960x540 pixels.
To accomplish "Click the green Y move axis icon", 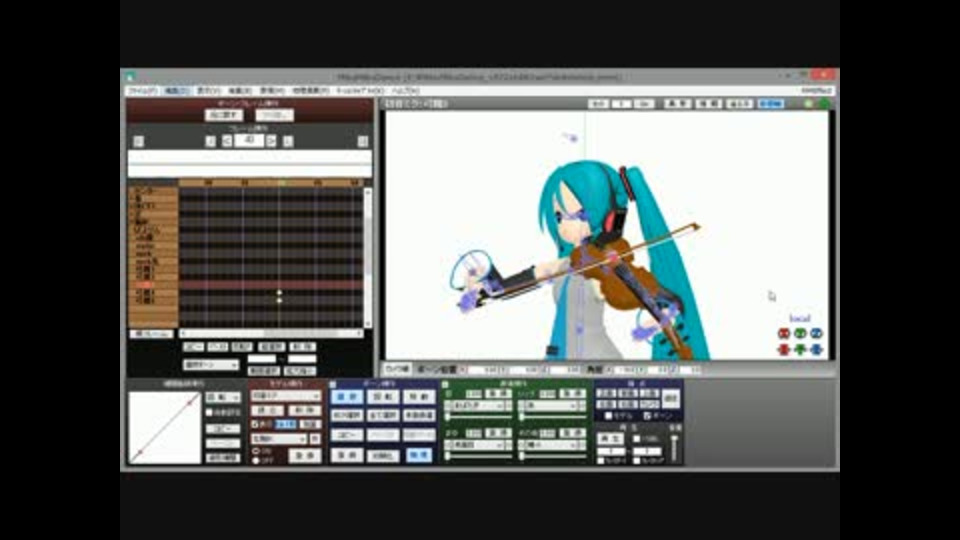I will (x=800, y=350).
